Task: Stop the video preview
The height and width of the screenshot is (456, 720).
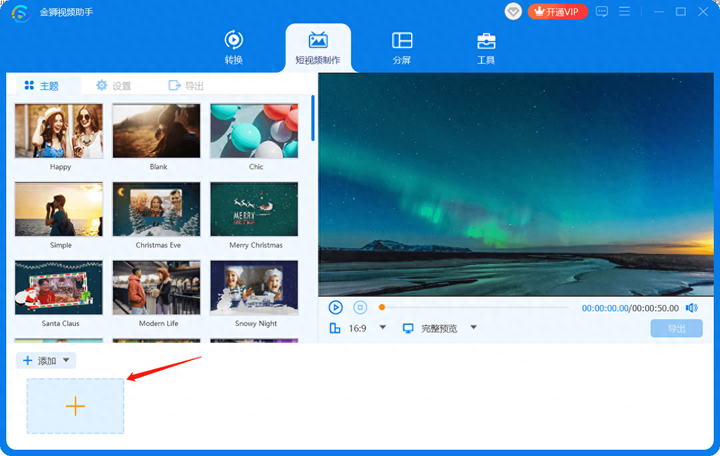Action: pos(360,307)
